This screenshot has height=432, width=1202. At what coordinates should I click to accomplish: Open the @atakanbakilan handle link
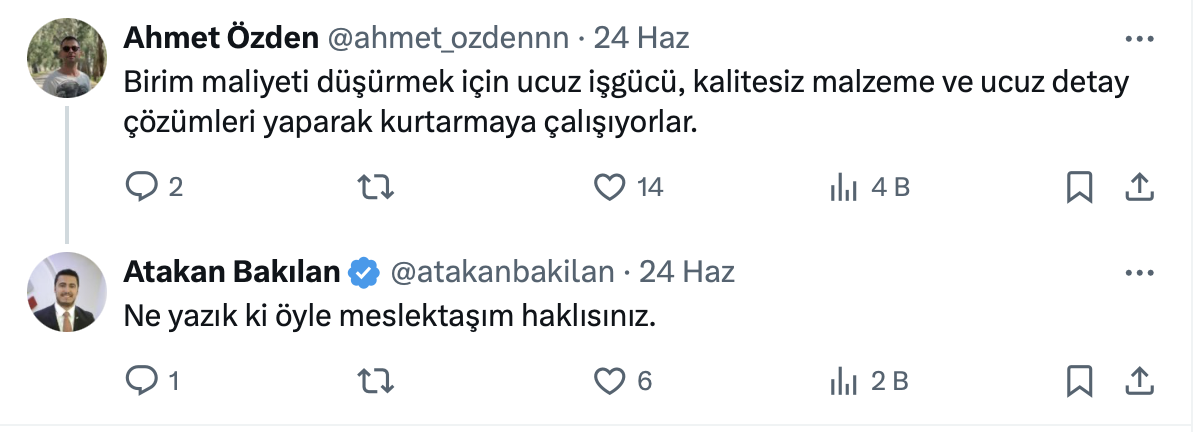501,272
